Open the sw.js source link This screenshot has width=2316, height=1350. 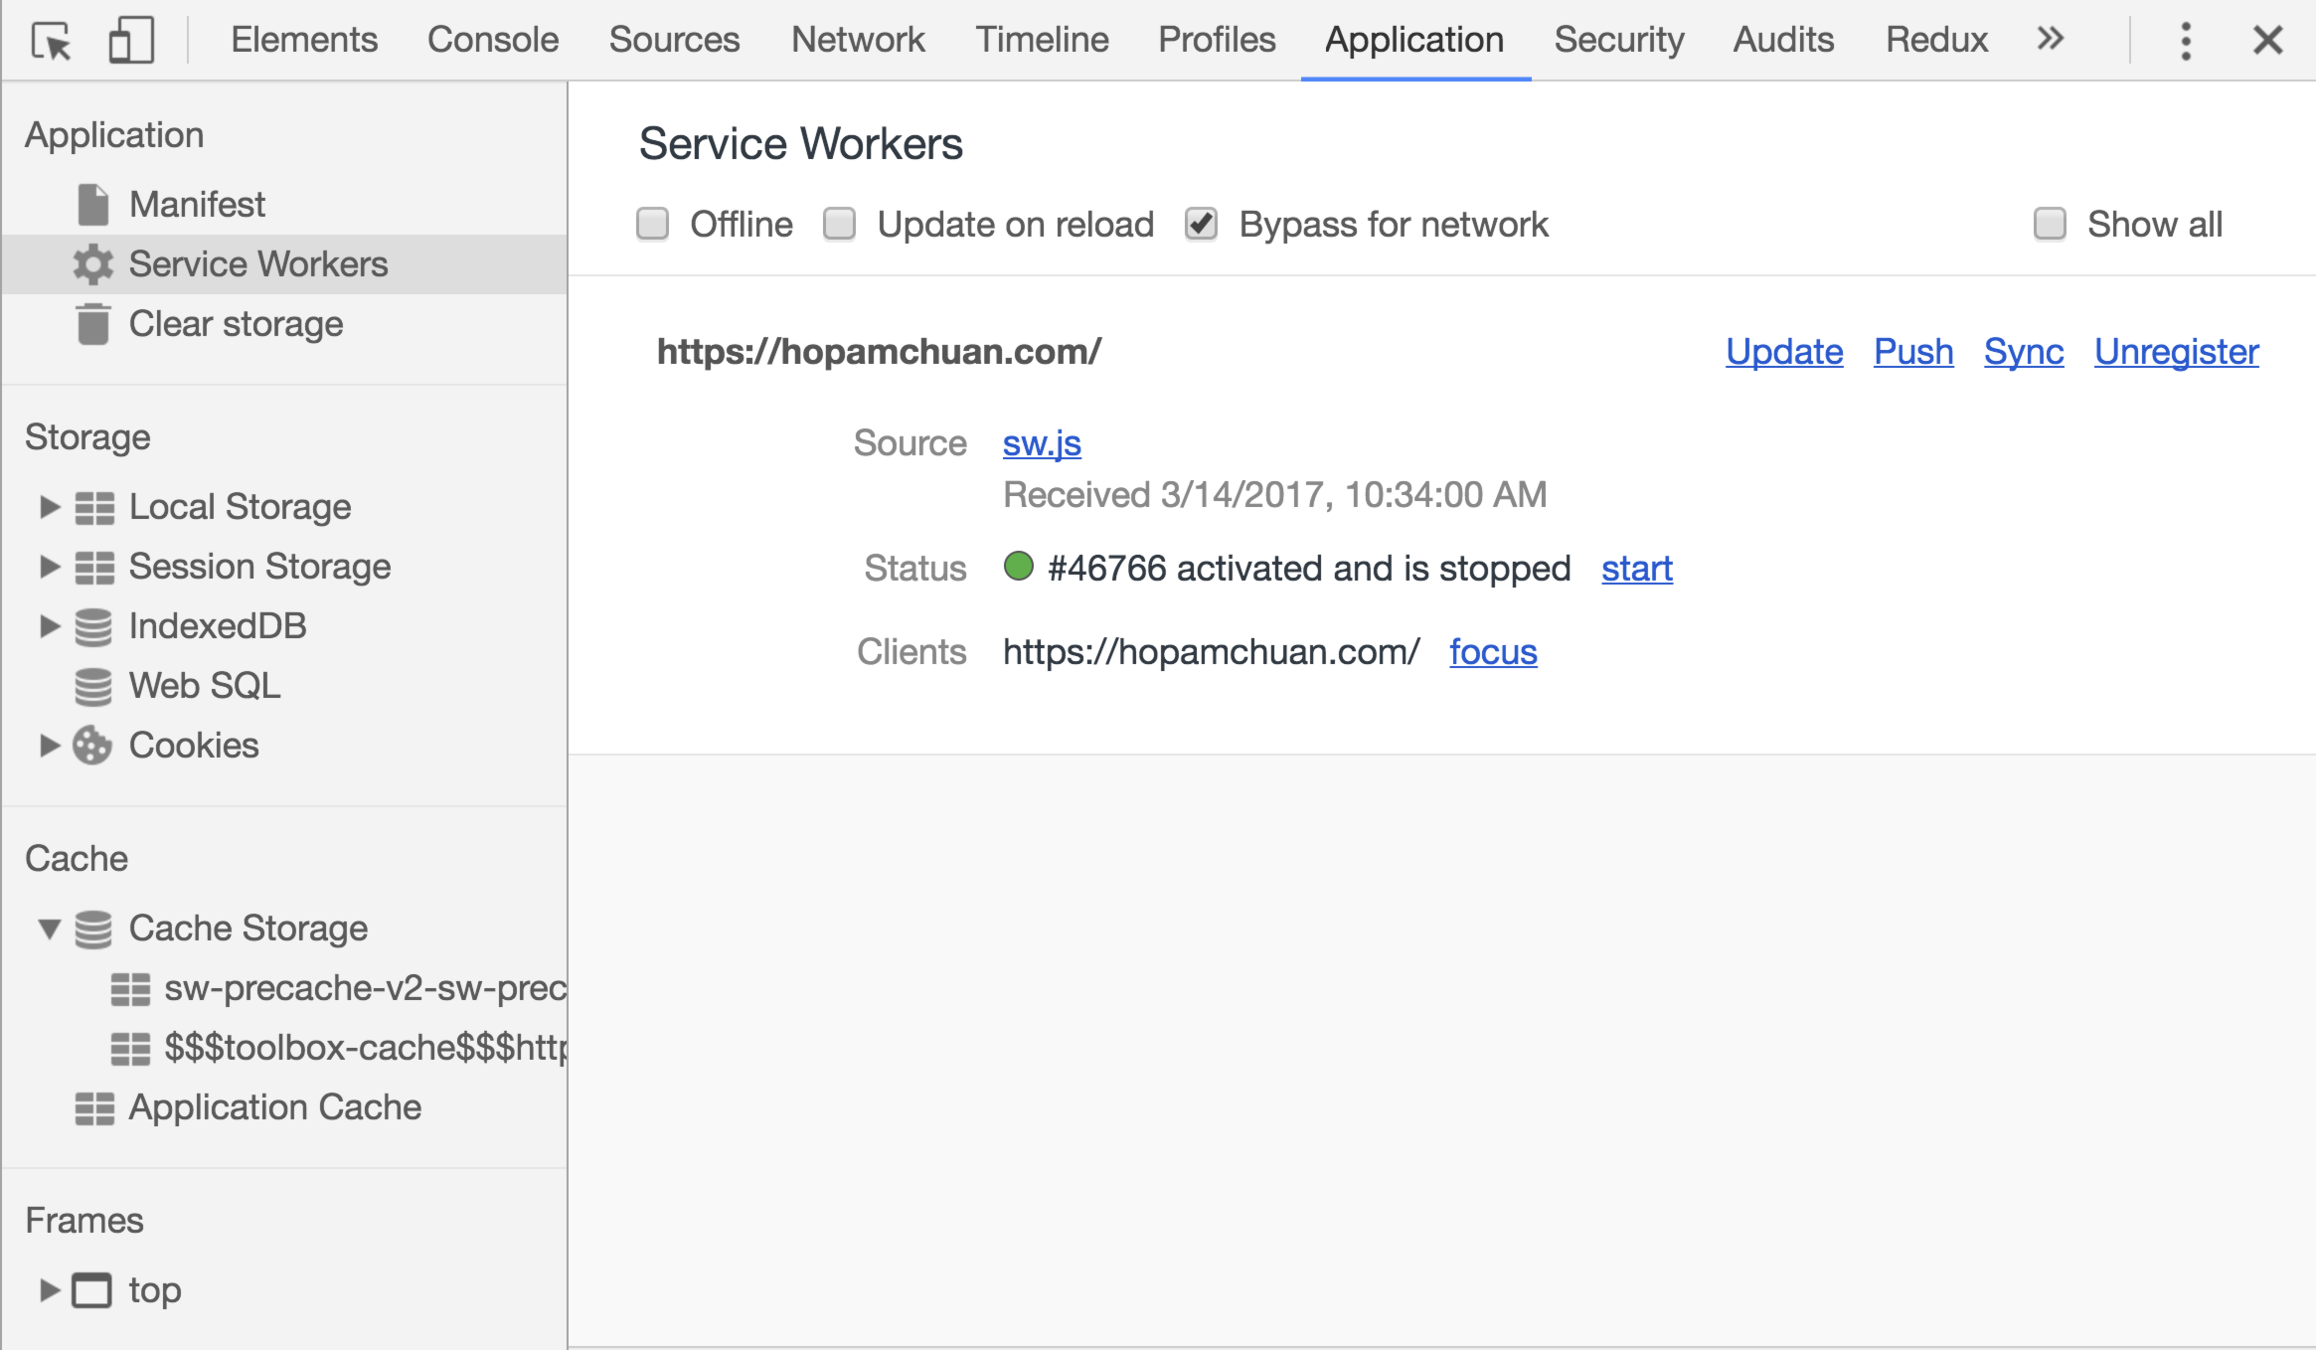click(x=1041, y=443)
